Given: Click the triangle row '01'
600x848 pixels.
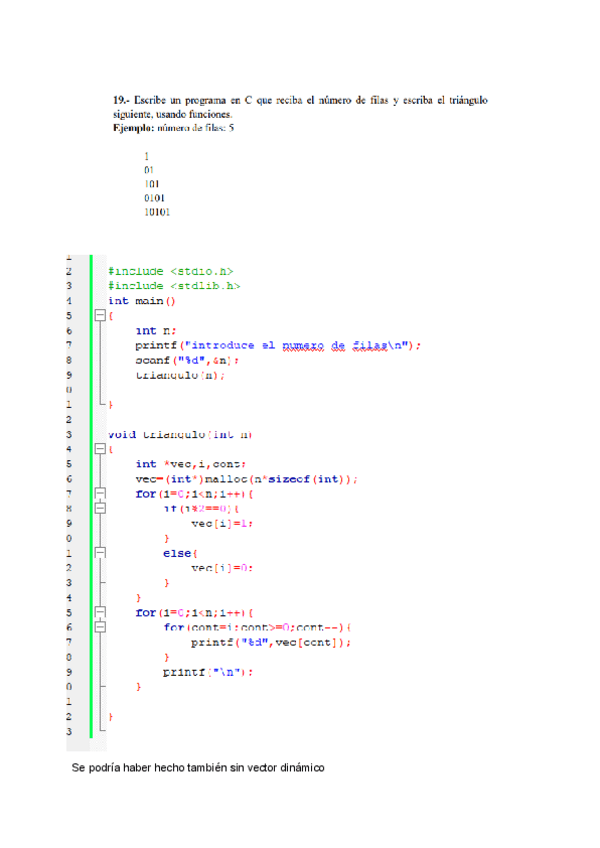Looking at the screenshot, I should pos(149,170).
